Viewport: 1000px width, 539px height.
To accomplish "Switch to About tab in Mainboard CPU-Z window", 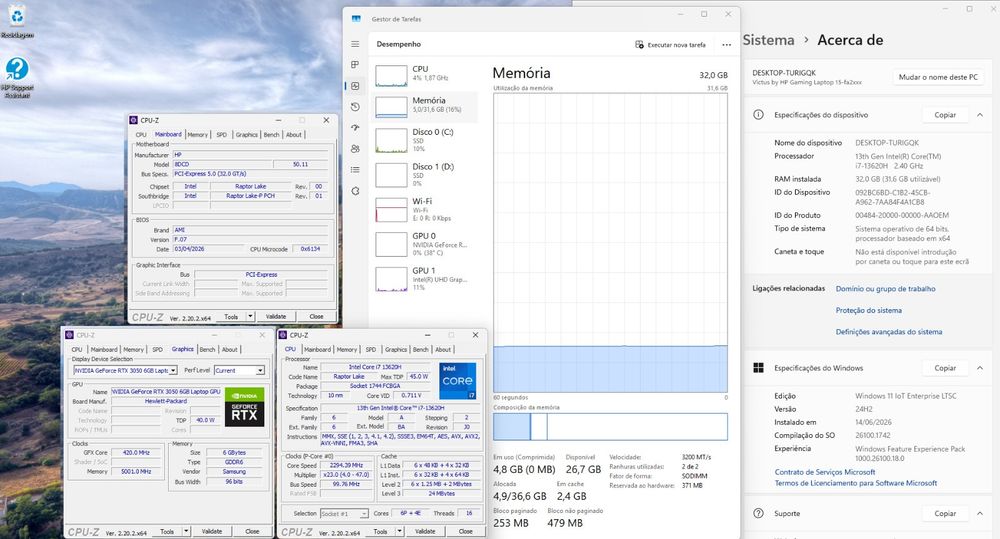I will tap(293, 135).
